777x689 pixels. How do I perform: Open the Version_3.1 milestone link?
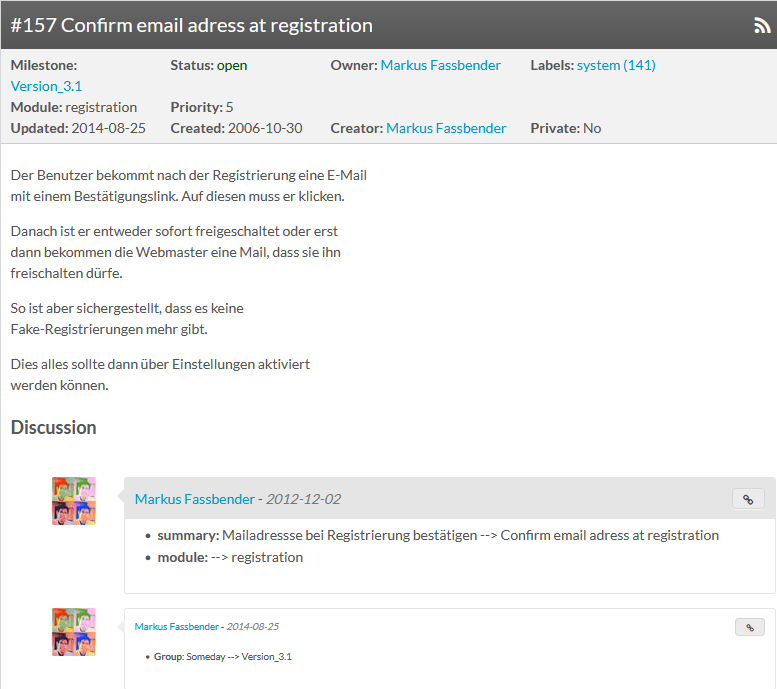click(x=46, y=86)
